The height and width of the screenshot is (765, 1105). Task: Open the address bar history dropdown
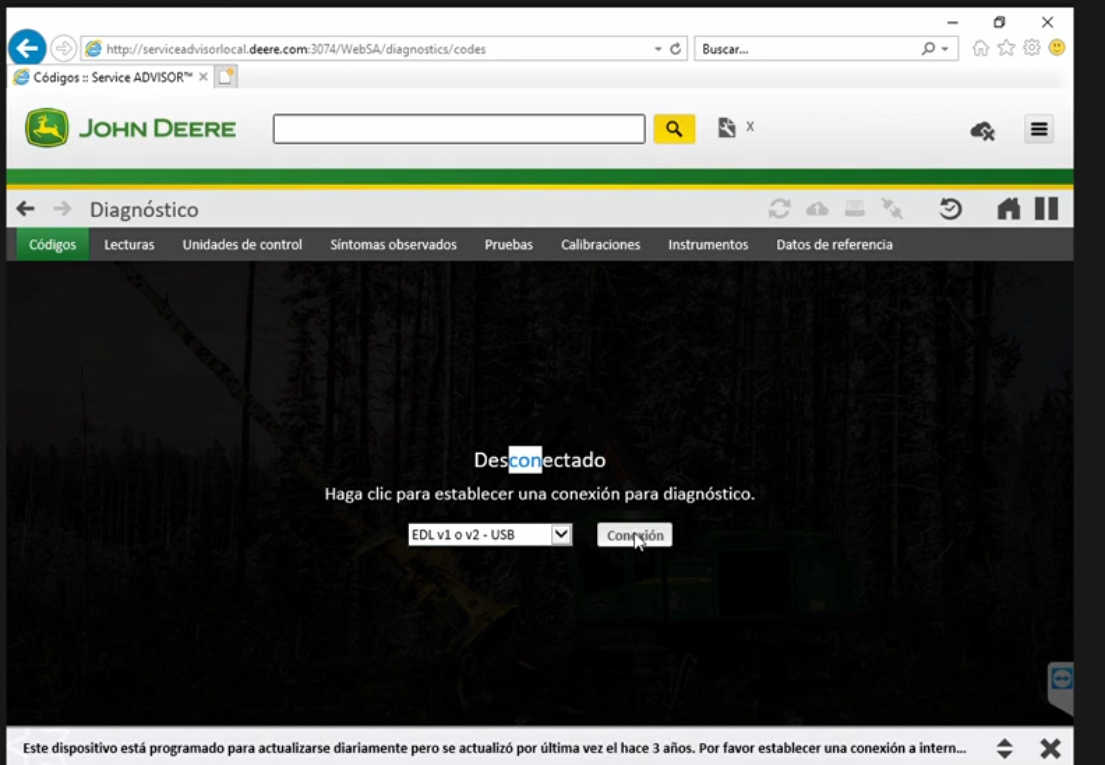pyautogui.click(x=655, y=47)
